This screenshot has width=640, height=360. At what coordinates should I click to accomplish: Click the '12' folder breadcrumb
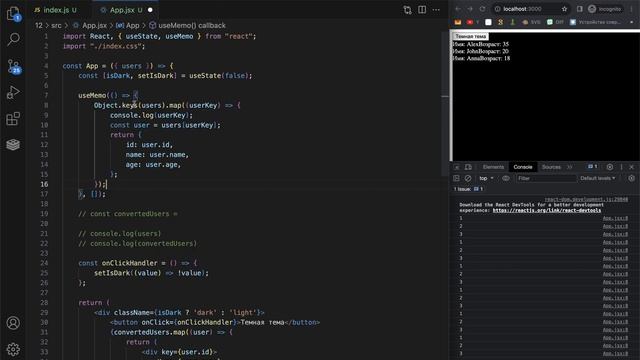click(x=39, y=25)
